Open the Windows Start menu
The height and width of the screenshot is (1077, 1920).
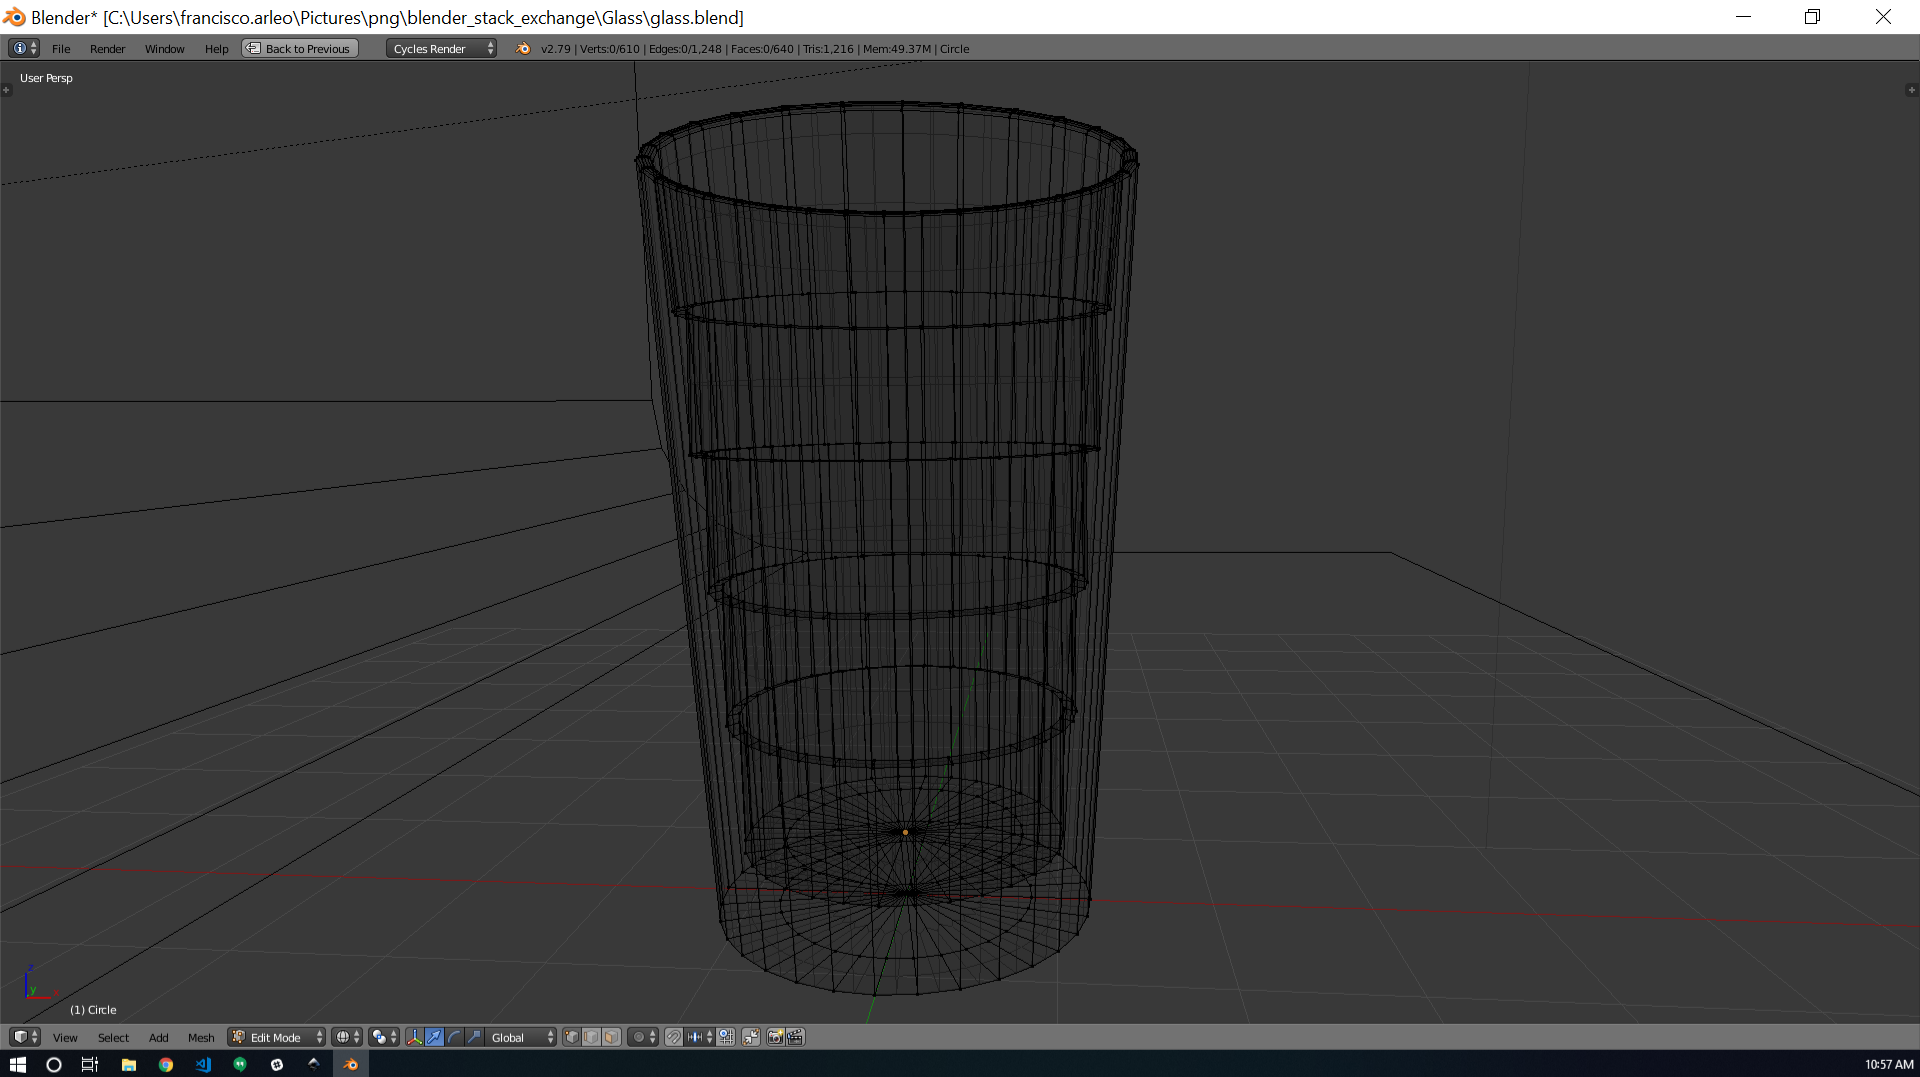click(17, 1064)
